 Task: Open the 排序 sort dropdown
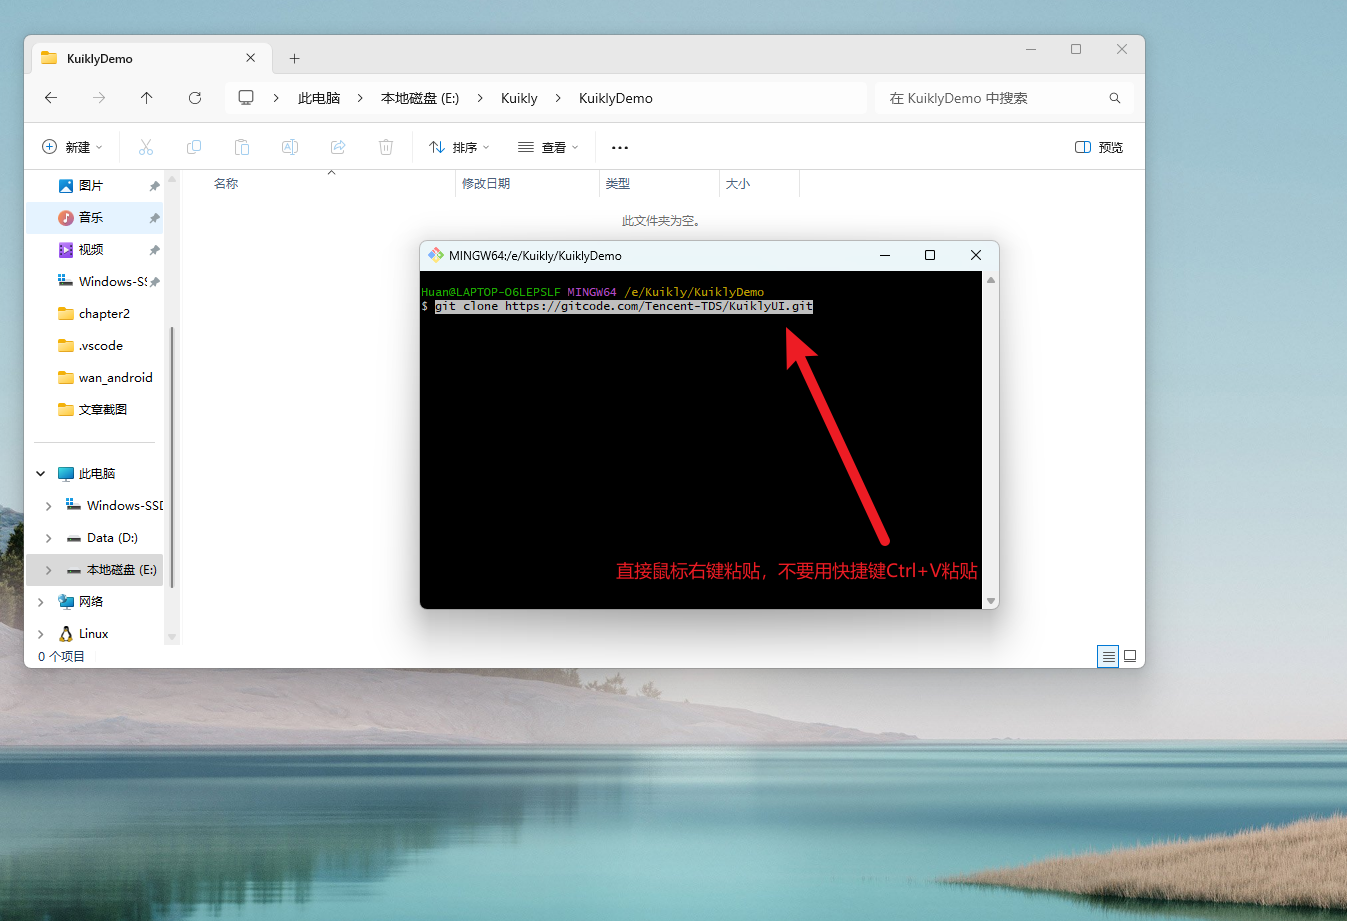click(459, 147)
